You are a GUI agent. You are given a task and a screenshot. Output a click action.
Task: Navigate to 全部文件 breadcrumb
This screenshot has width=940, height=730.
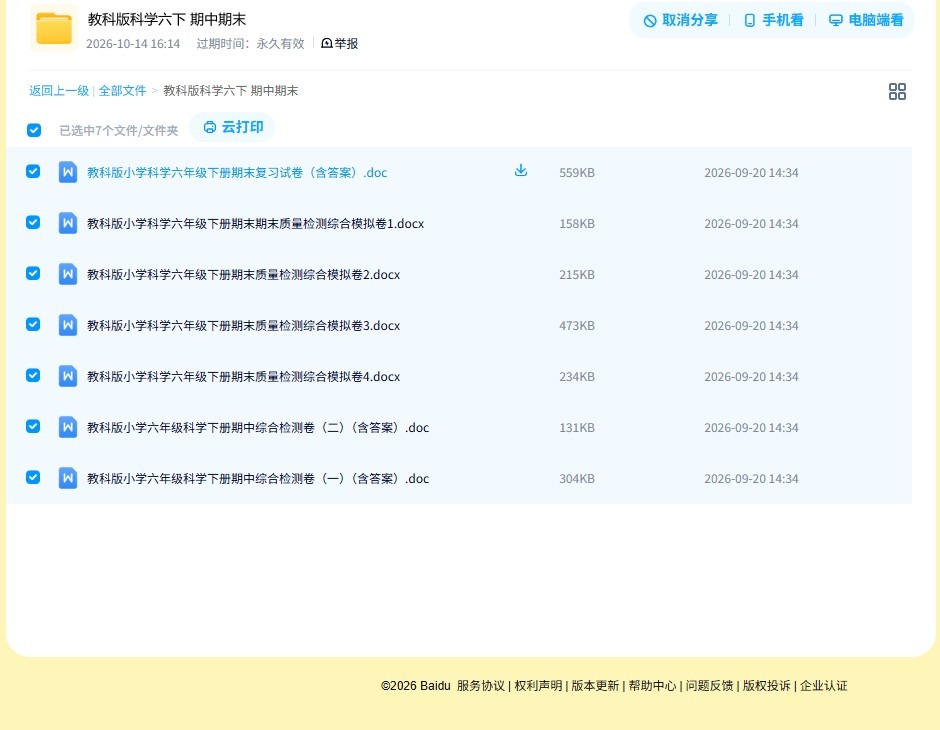tap(122, 91)
